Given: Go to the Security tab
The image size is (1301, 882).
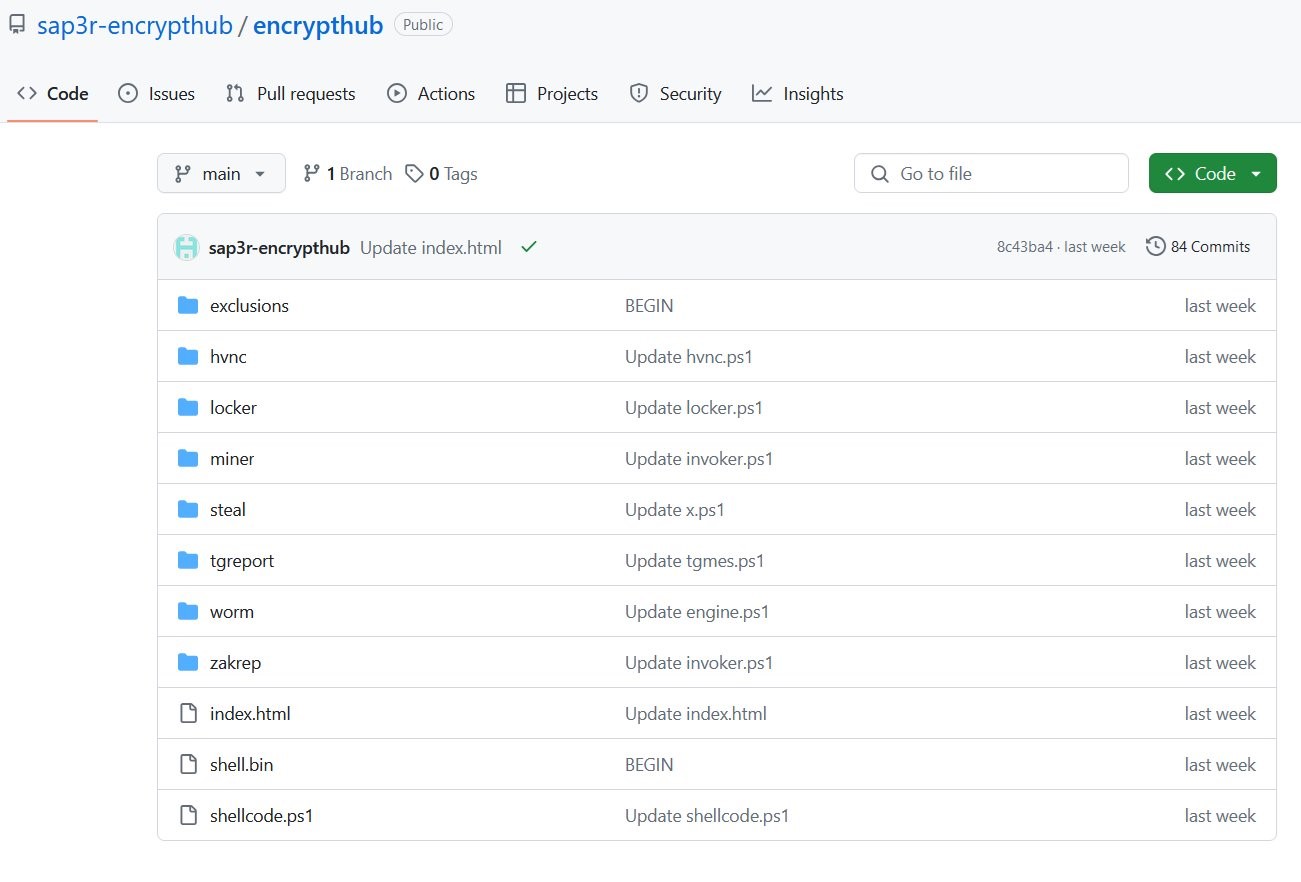Looking at the screenshot, I should (x=675, y=94).
